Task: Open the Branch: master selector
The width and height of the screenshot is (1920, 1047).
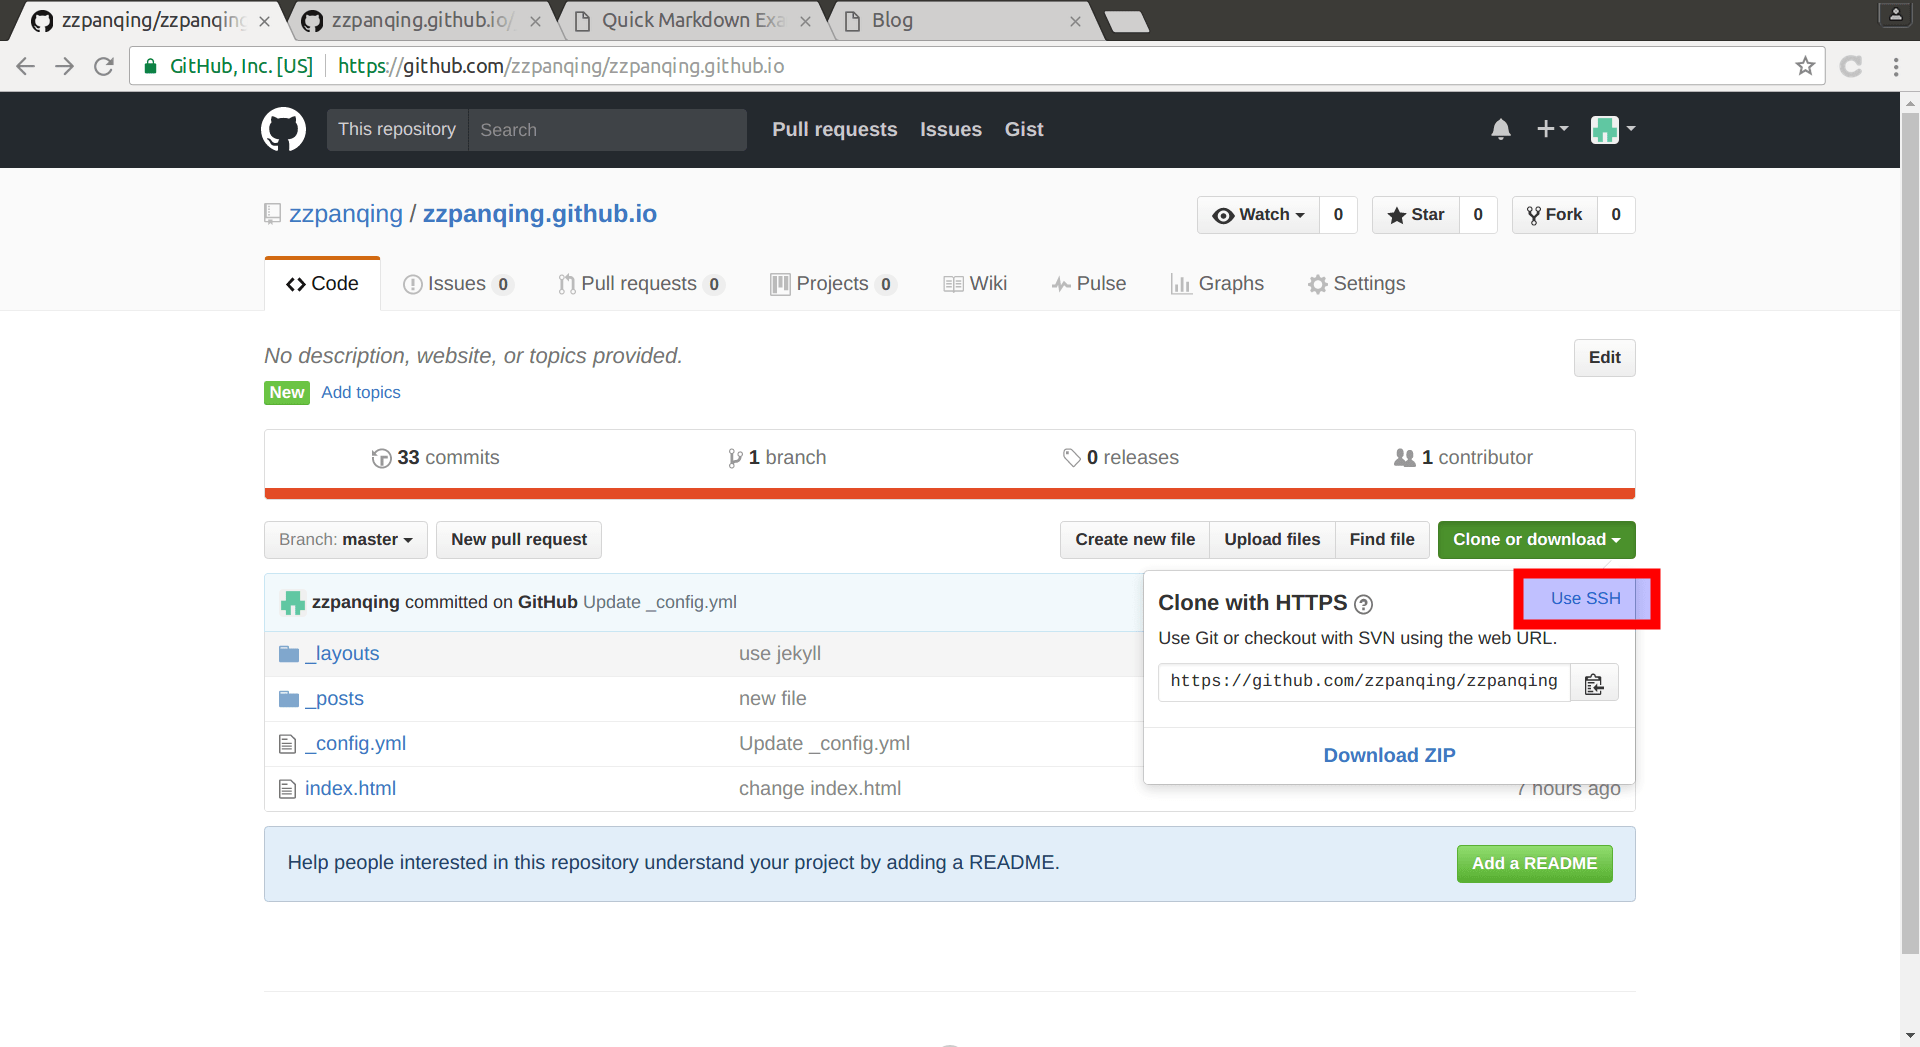Action: click(346, 540)
